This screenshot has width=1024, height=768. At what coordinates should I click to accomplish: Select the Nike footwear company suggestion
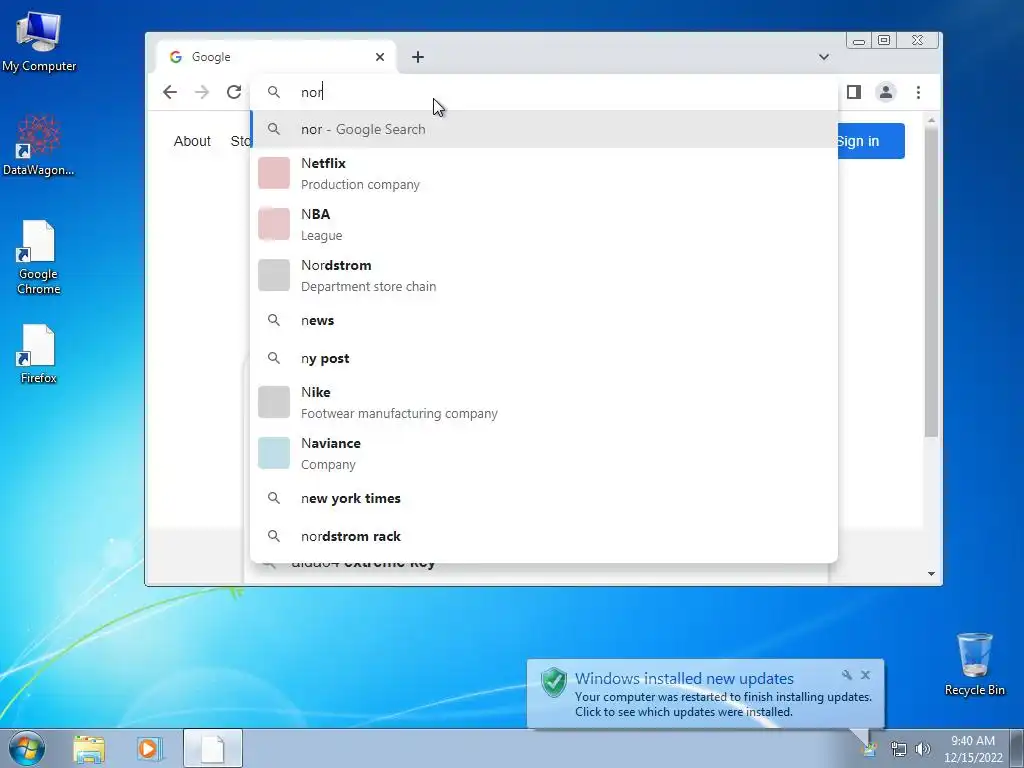[543, 402]
